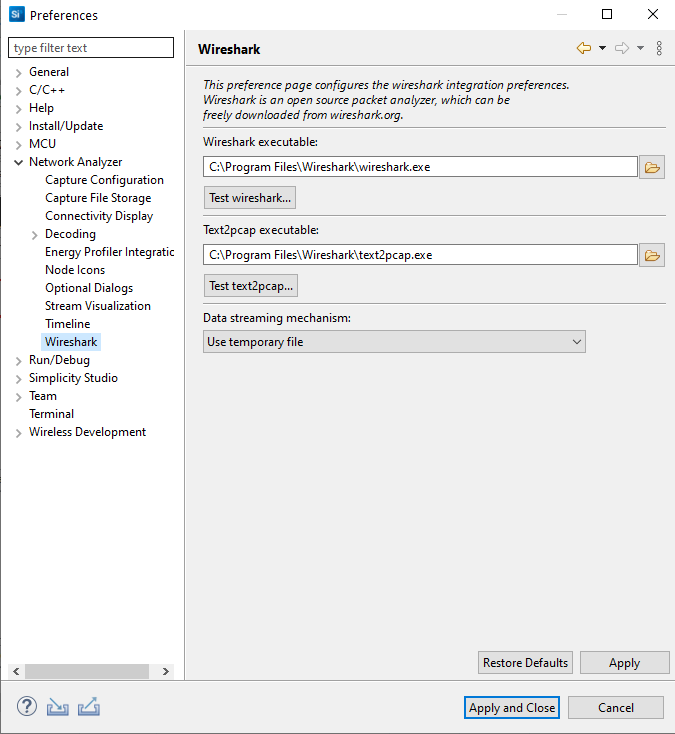Screen dimensions: 675x734
Task: Expand the Wireless Development tree node
Action: (x=18, y=433)
